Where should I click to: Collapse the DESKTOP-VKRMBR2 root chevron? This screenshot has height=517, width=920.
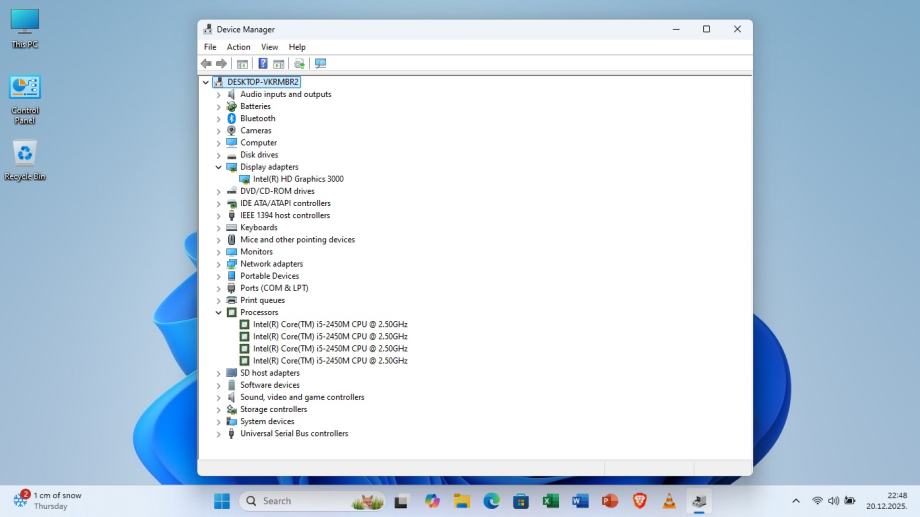point(206,82)
